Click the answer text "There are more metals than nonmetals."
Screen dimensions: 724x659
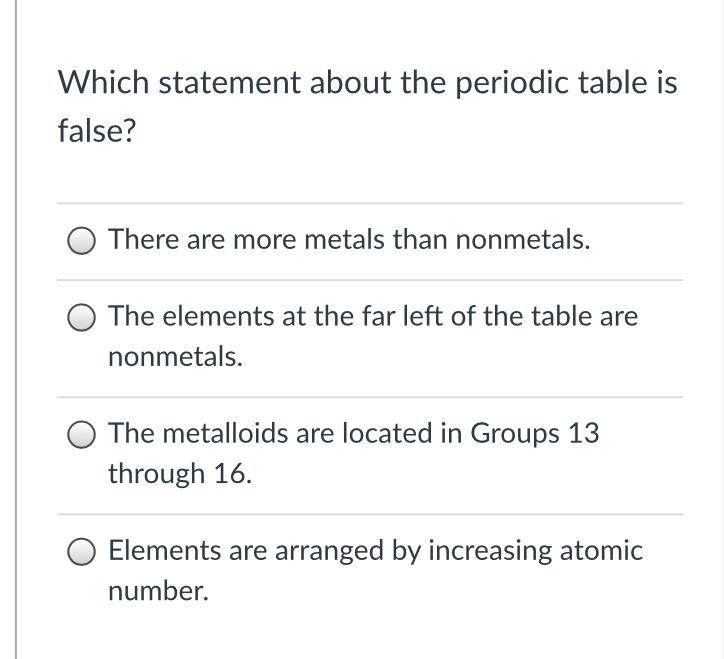pos(349,240)
